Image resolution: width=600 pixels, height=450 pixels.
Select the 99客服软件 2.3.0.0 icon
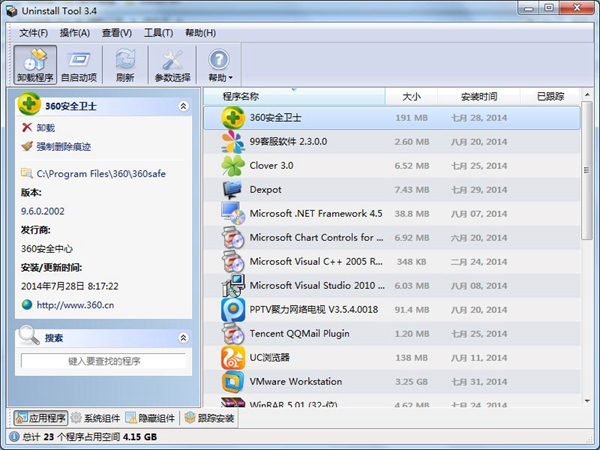(x=233, y=142)
